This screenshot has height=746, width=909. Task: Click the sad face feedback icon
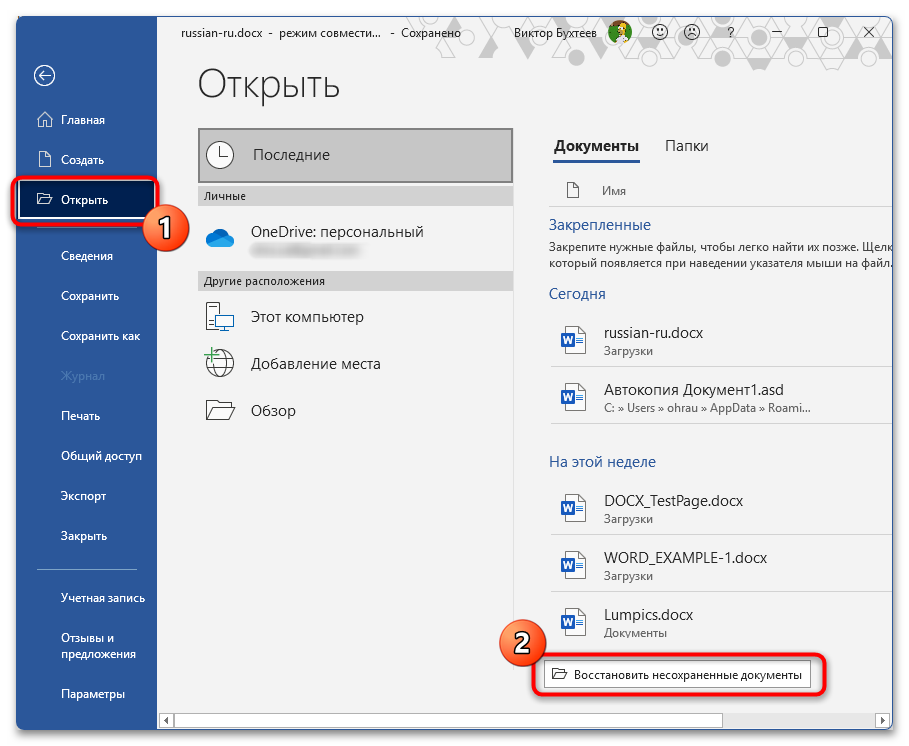(x=690, y=32)
